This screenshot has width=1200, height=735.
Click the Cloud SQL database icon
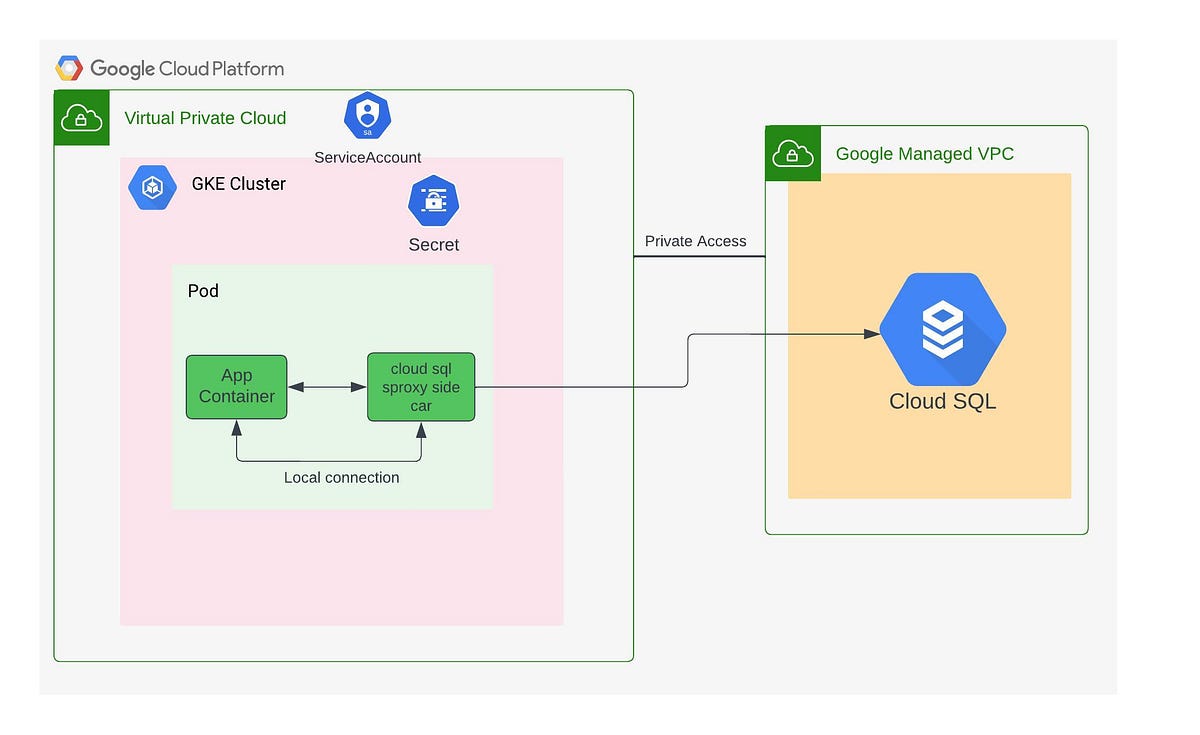pyautogui.click(x=941, y=330)
